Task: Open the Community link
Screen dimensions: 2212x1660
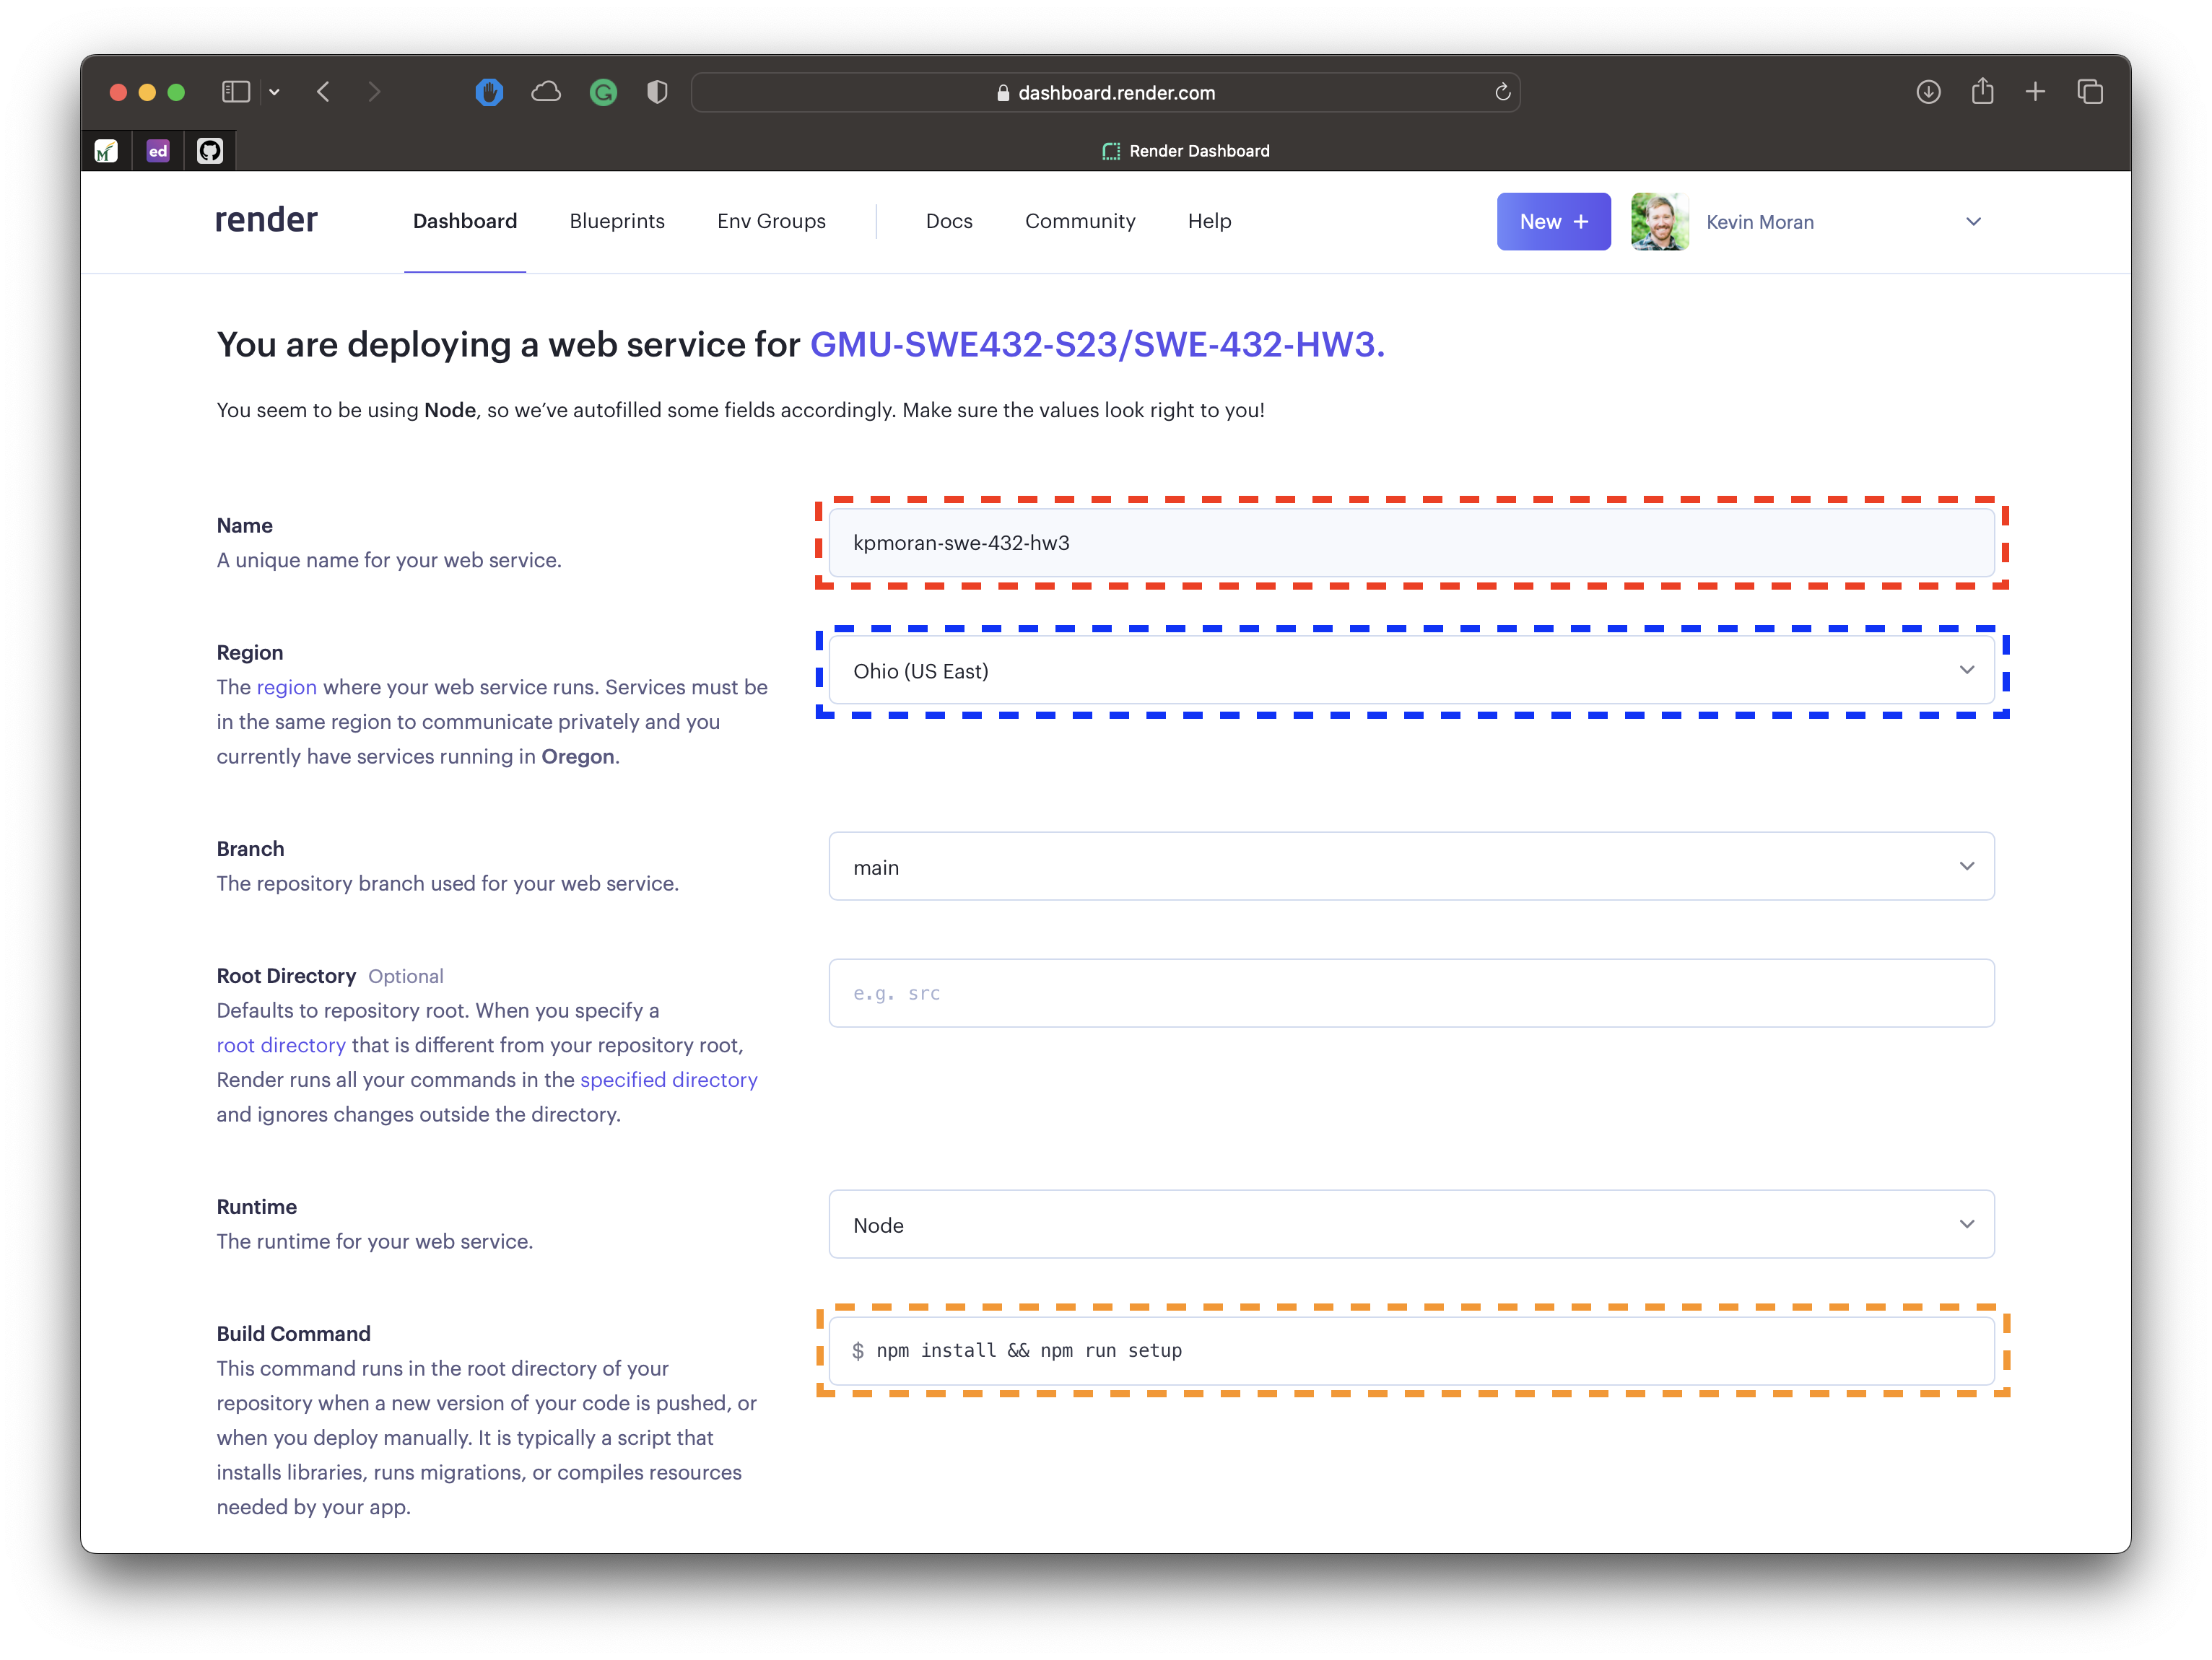Action: point(1080,221)
